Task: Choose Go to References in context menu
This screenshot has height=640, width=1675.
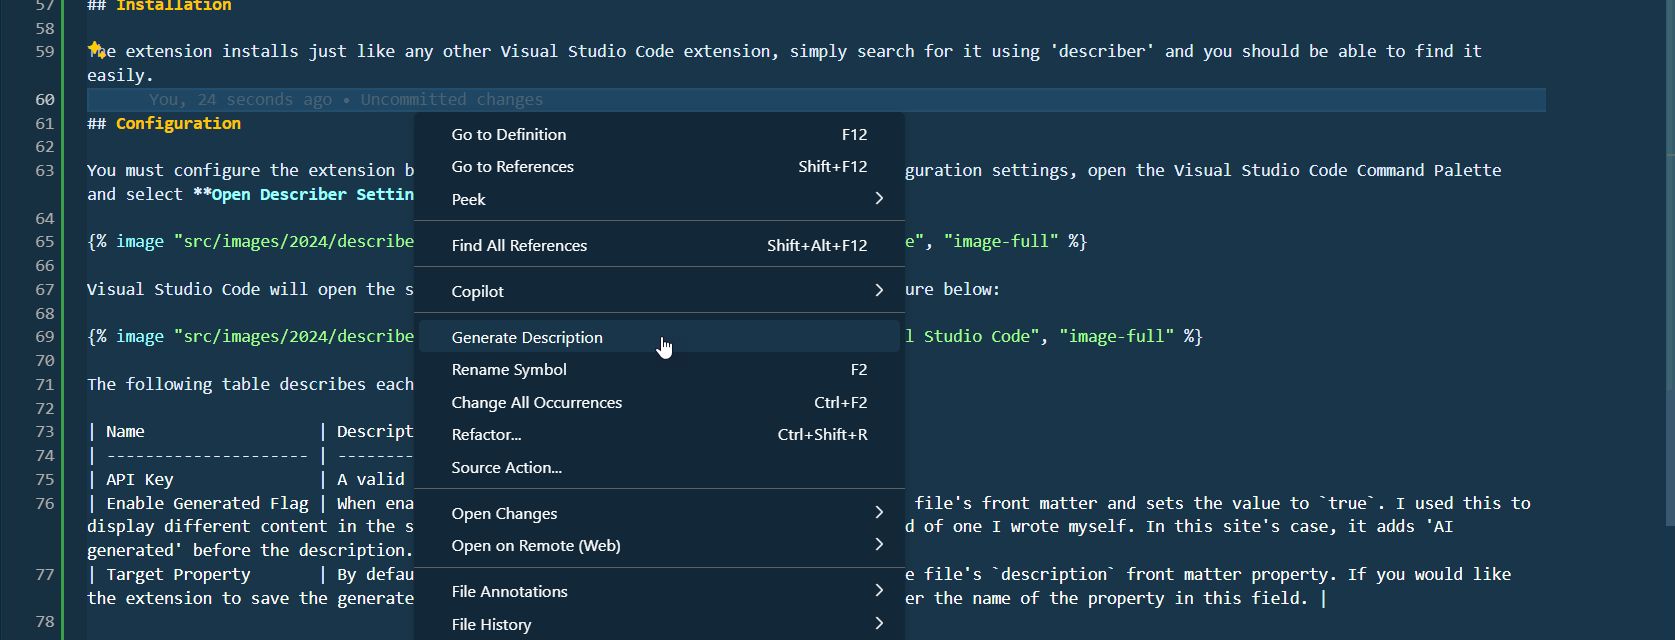Action: tap(659, 166)
